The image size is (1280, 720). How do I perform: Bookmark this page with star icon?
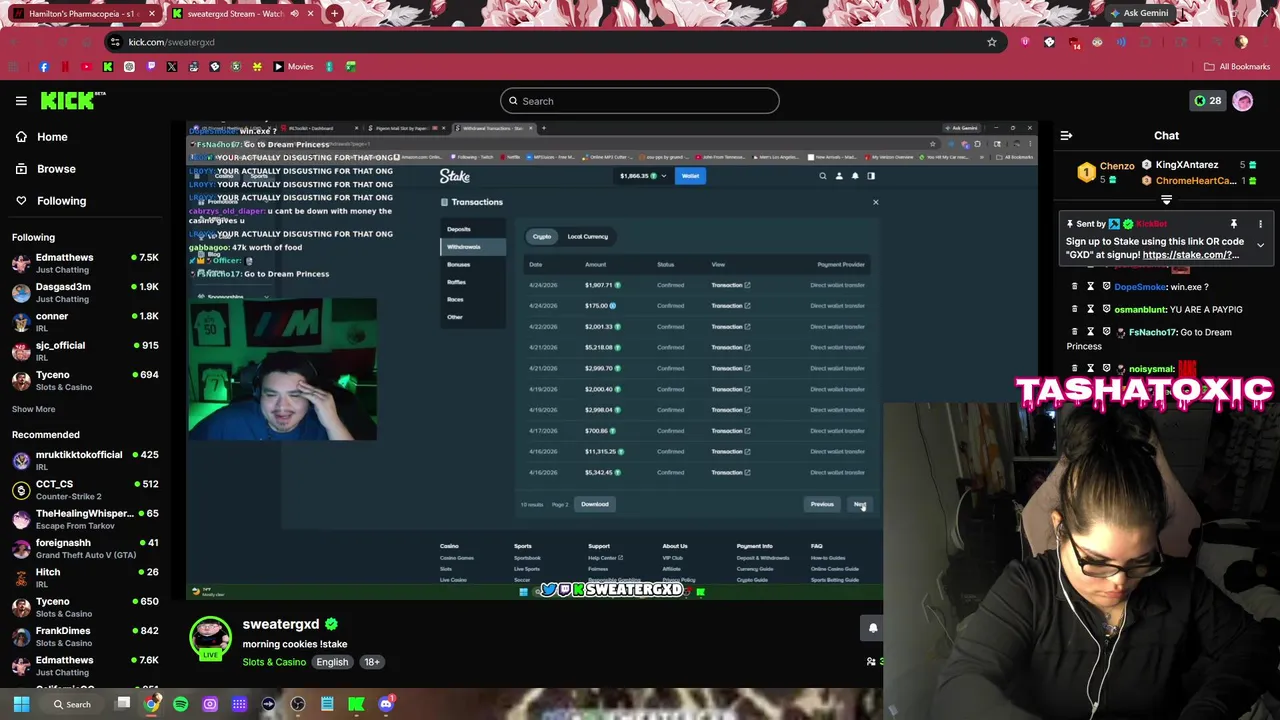(991, 42)
